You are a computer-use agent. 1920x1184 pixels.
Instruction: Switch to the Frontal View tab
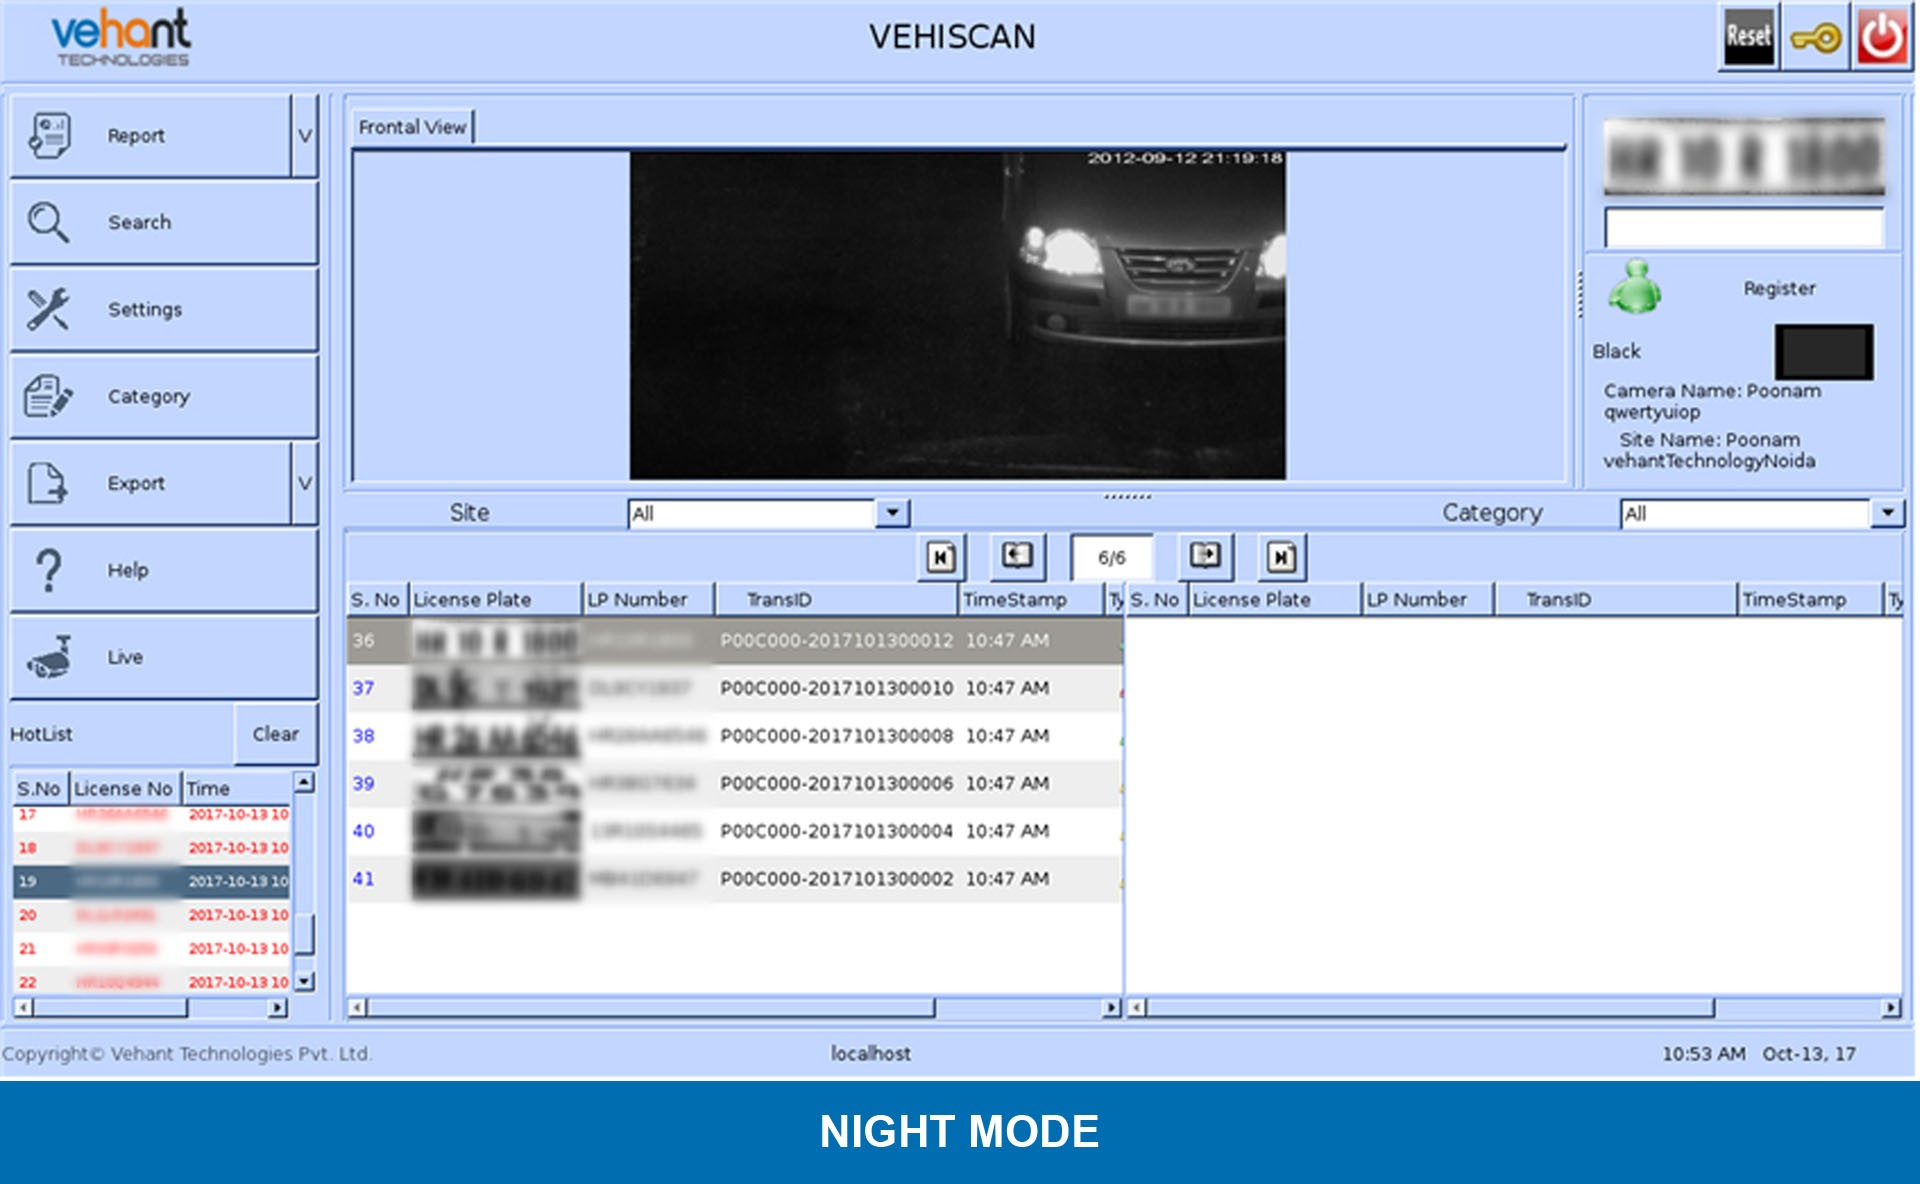[x=412, y=127]
